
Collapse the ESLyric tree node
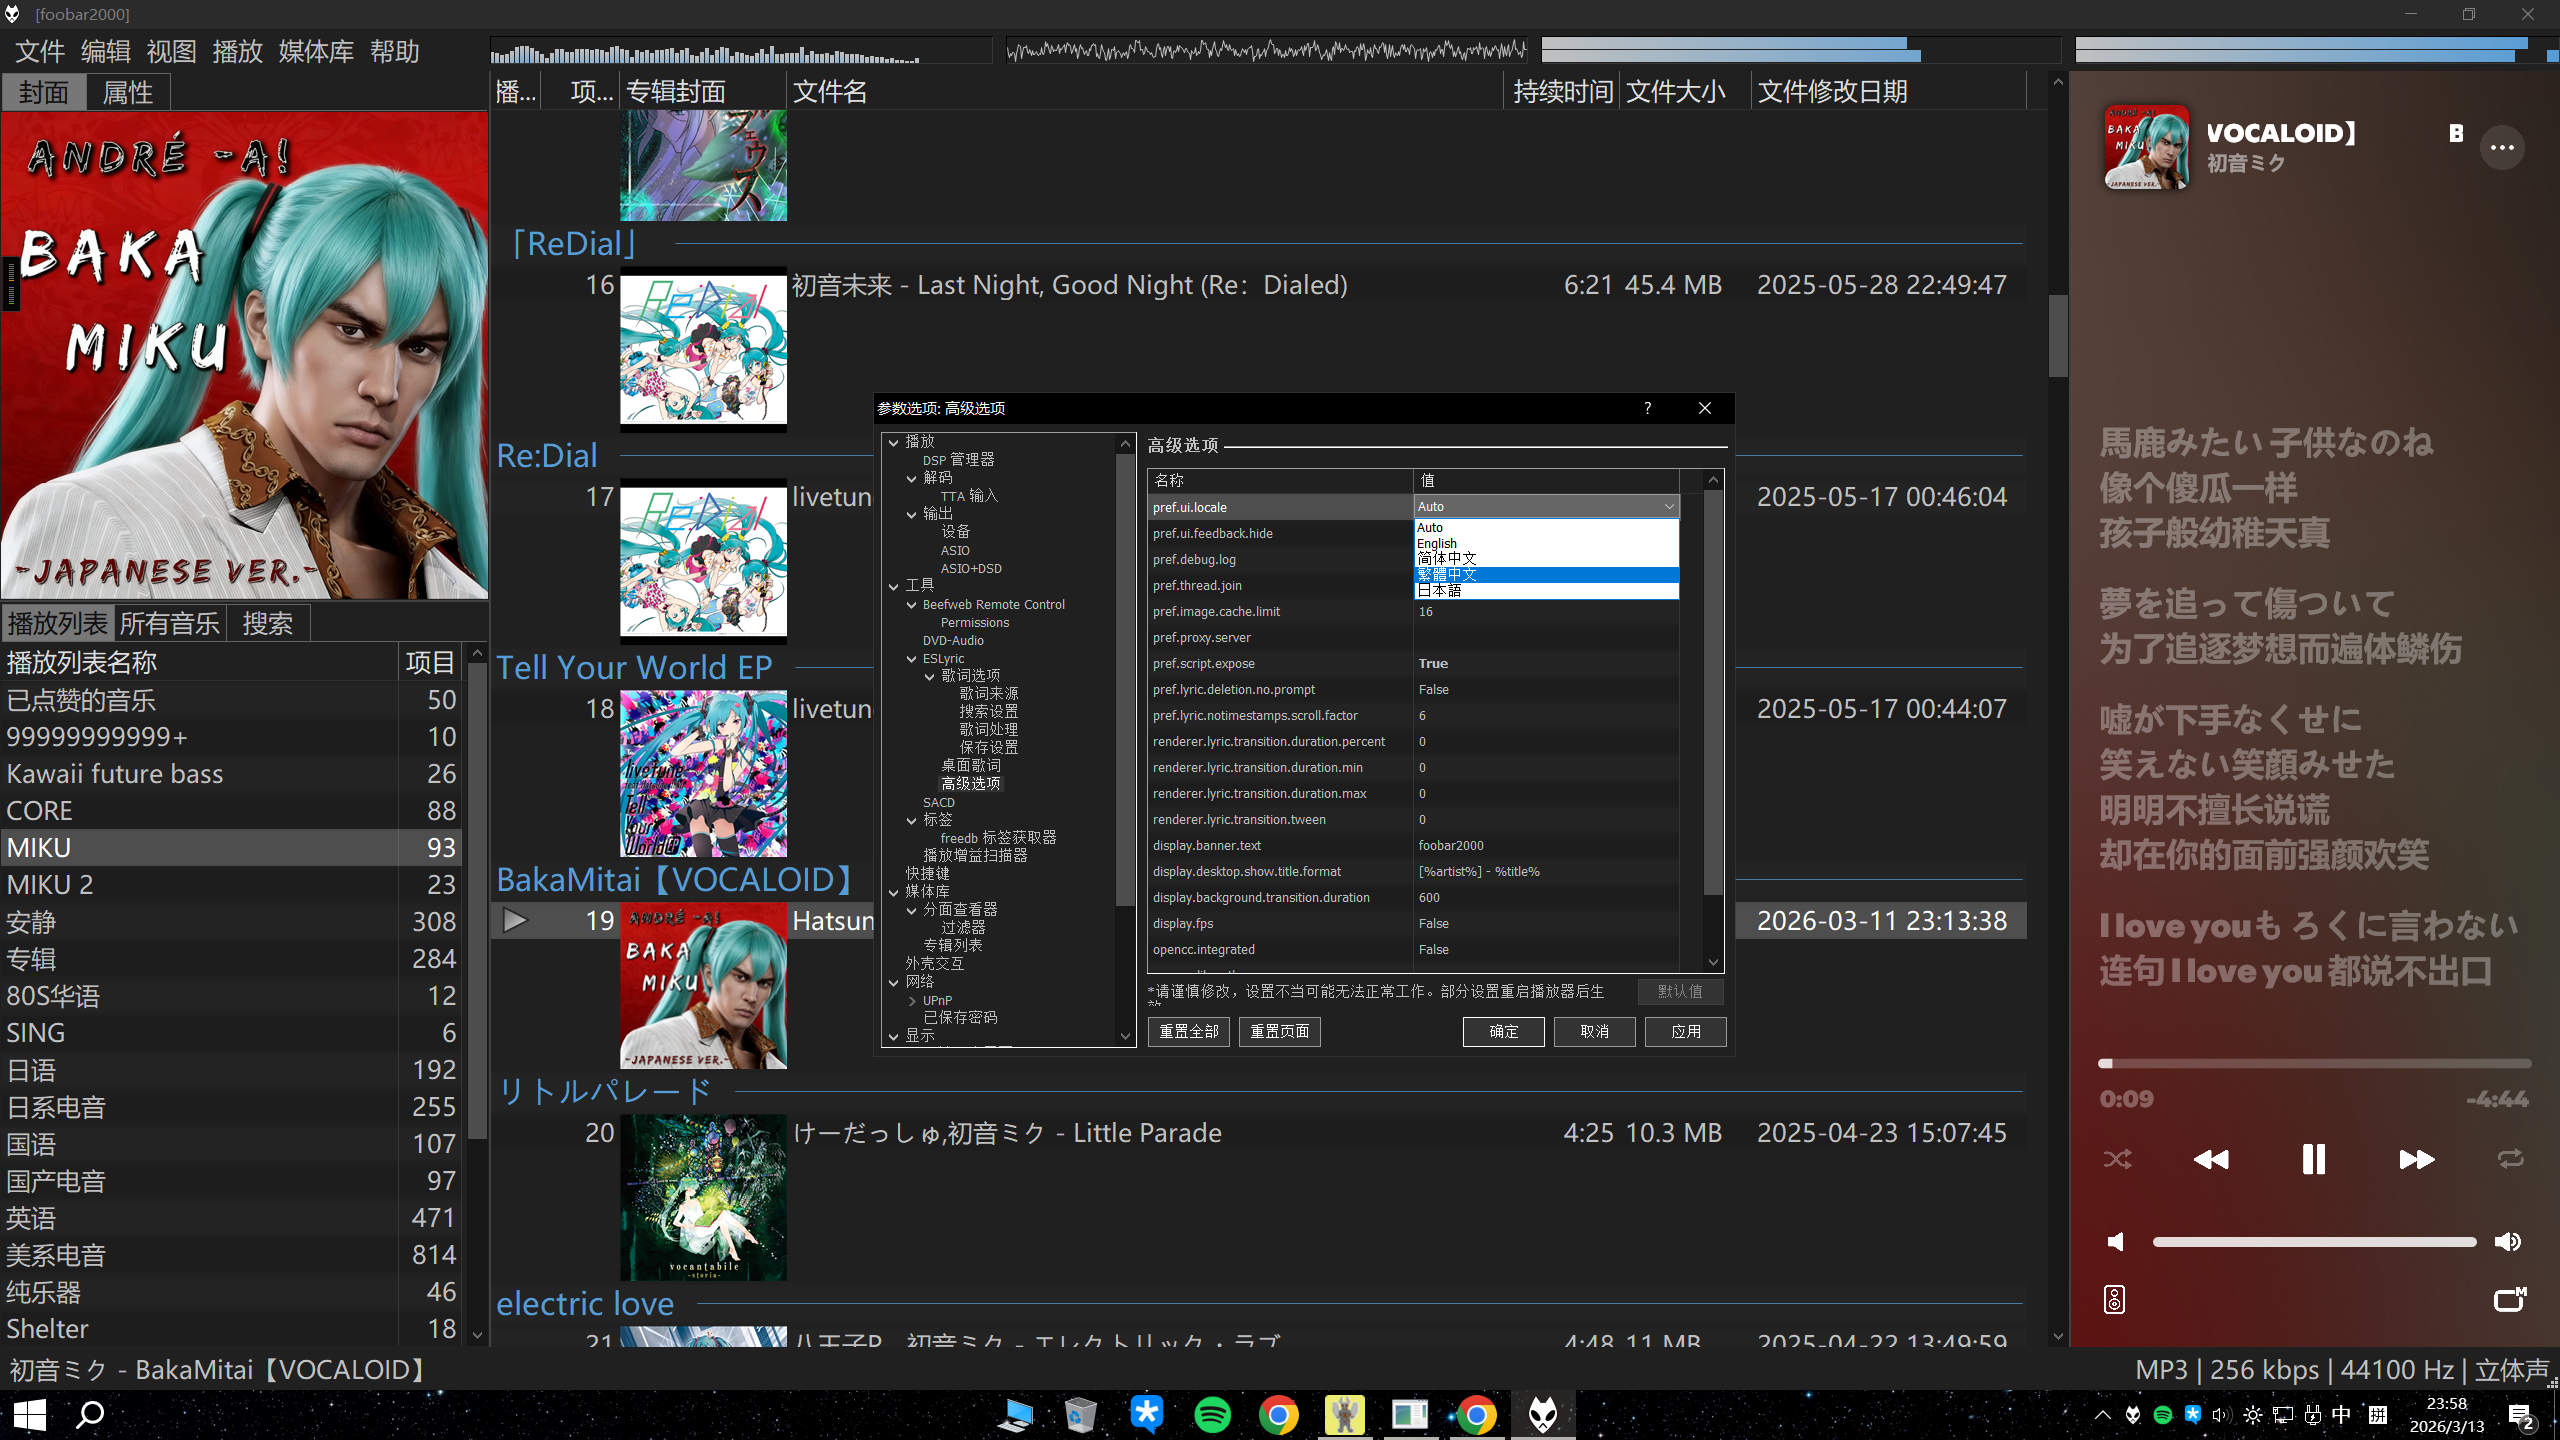[x=911, y=659]
